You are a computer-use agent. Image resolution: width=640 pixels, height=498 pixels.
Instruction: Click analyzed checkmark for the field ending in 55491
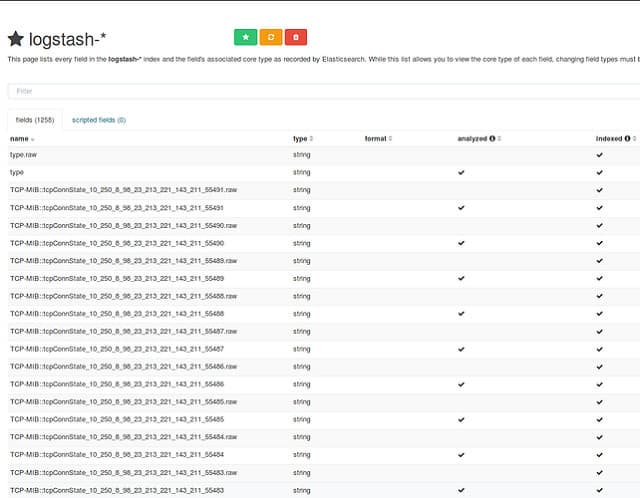(461, 208)
